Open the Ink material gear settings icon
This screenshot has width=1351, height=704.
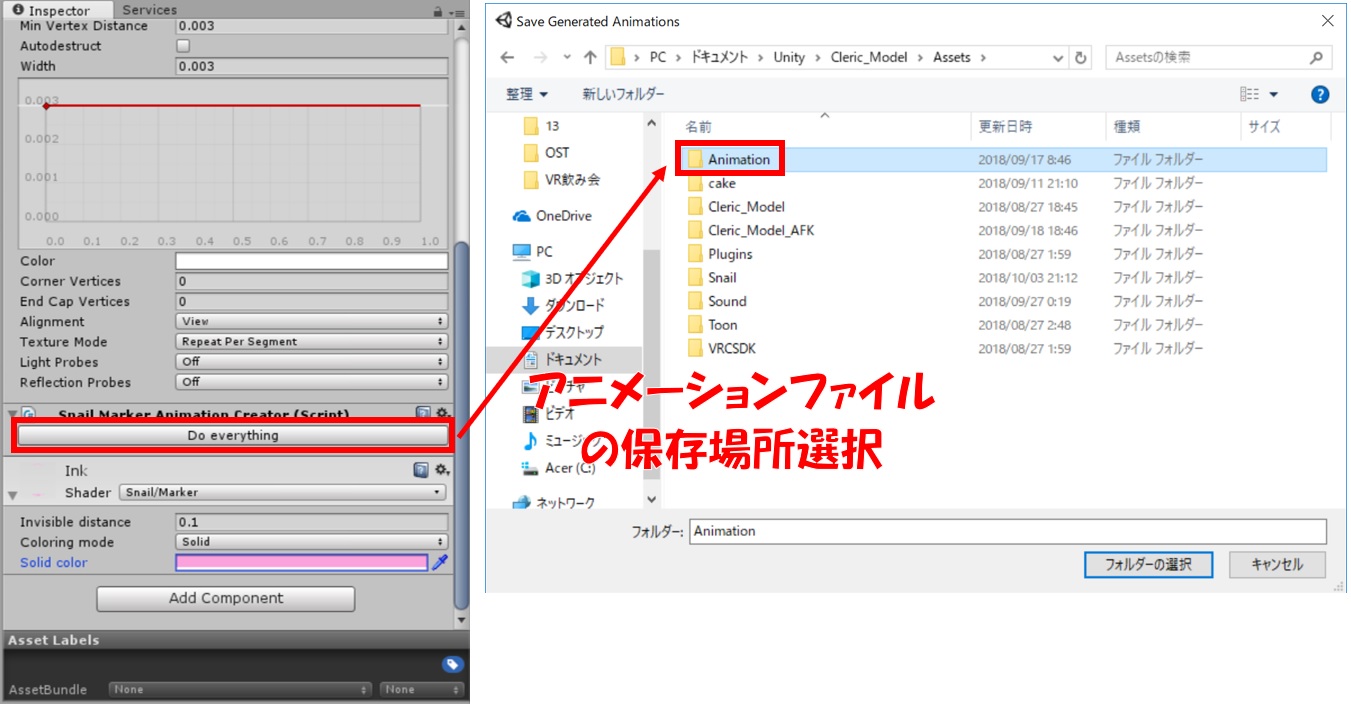coord(441,470)
